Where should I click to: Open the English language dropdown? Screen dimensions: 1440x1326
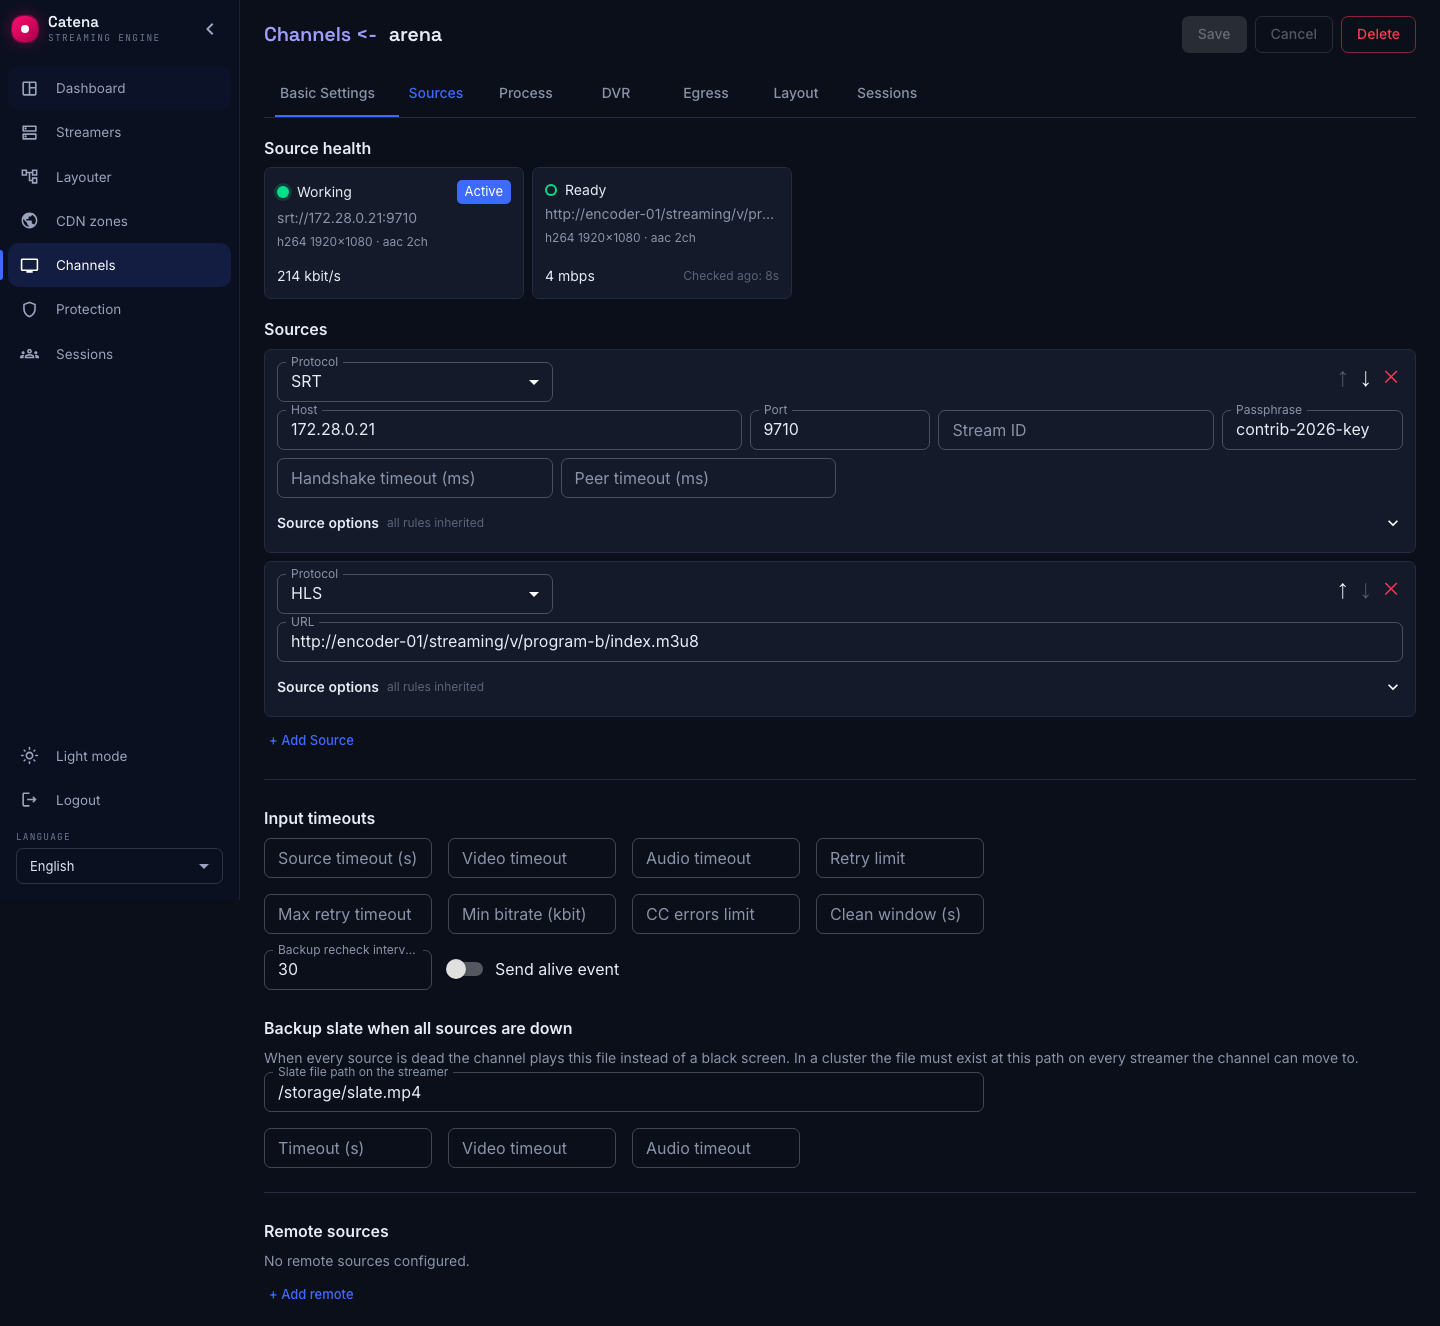coord(119,866)
